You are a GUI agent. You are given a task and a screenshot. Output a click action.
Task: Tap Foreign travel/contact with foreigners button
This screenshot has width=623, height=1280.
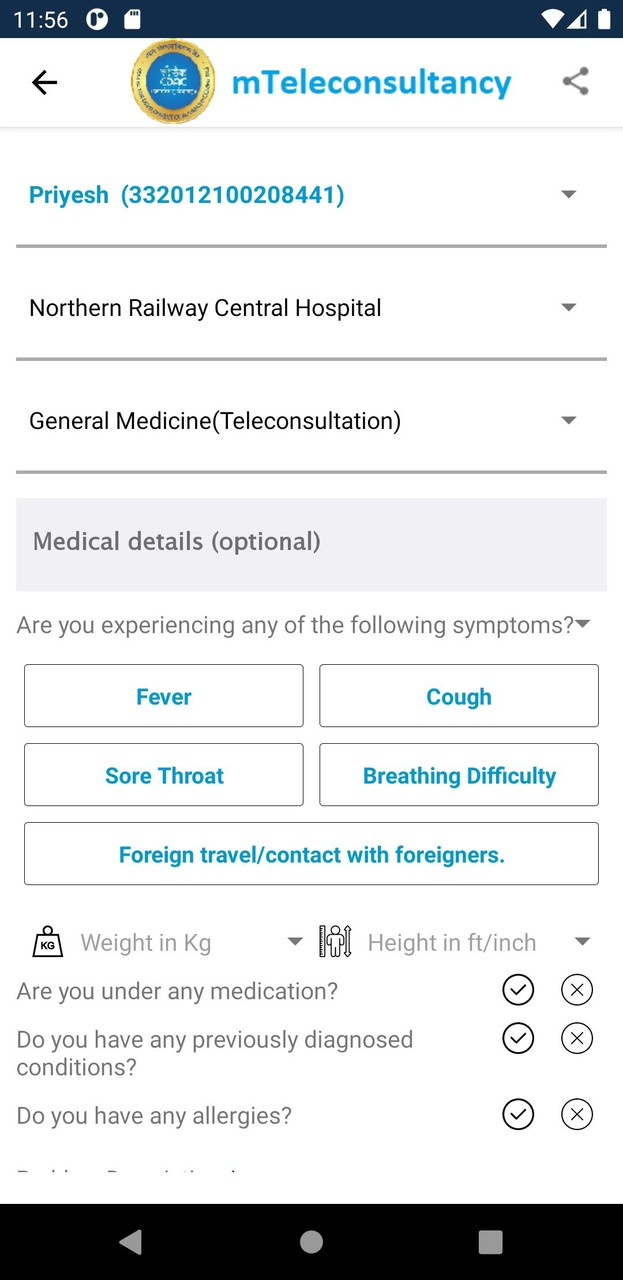[311, 854]
